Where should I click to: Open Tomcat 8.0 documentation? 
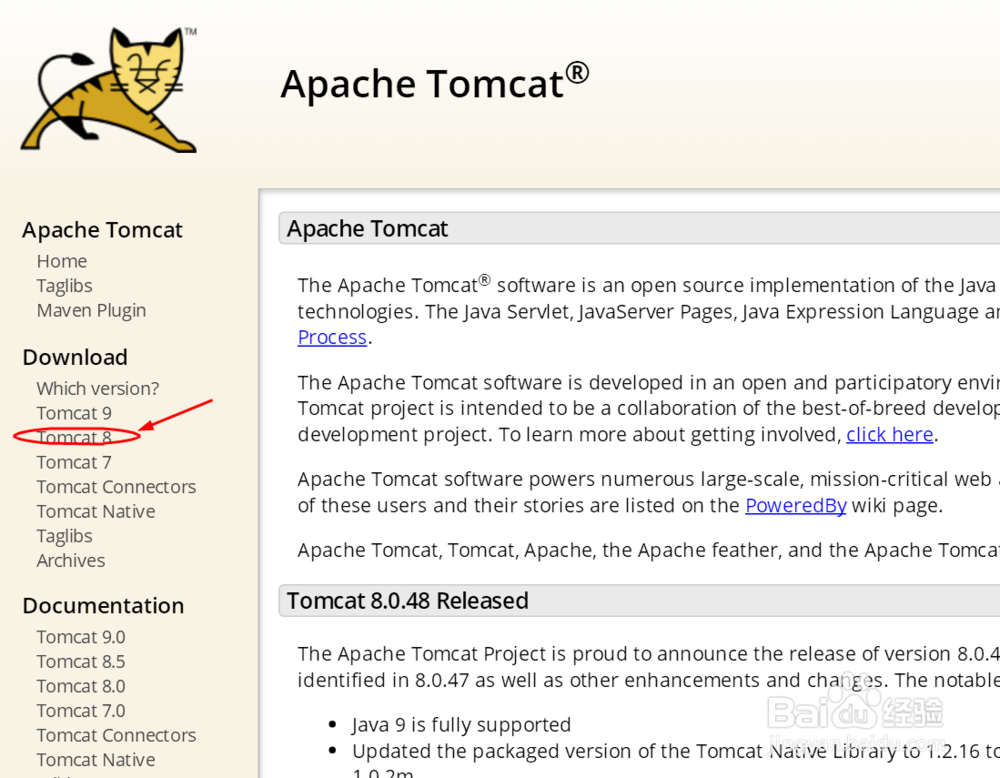point(81,686)
